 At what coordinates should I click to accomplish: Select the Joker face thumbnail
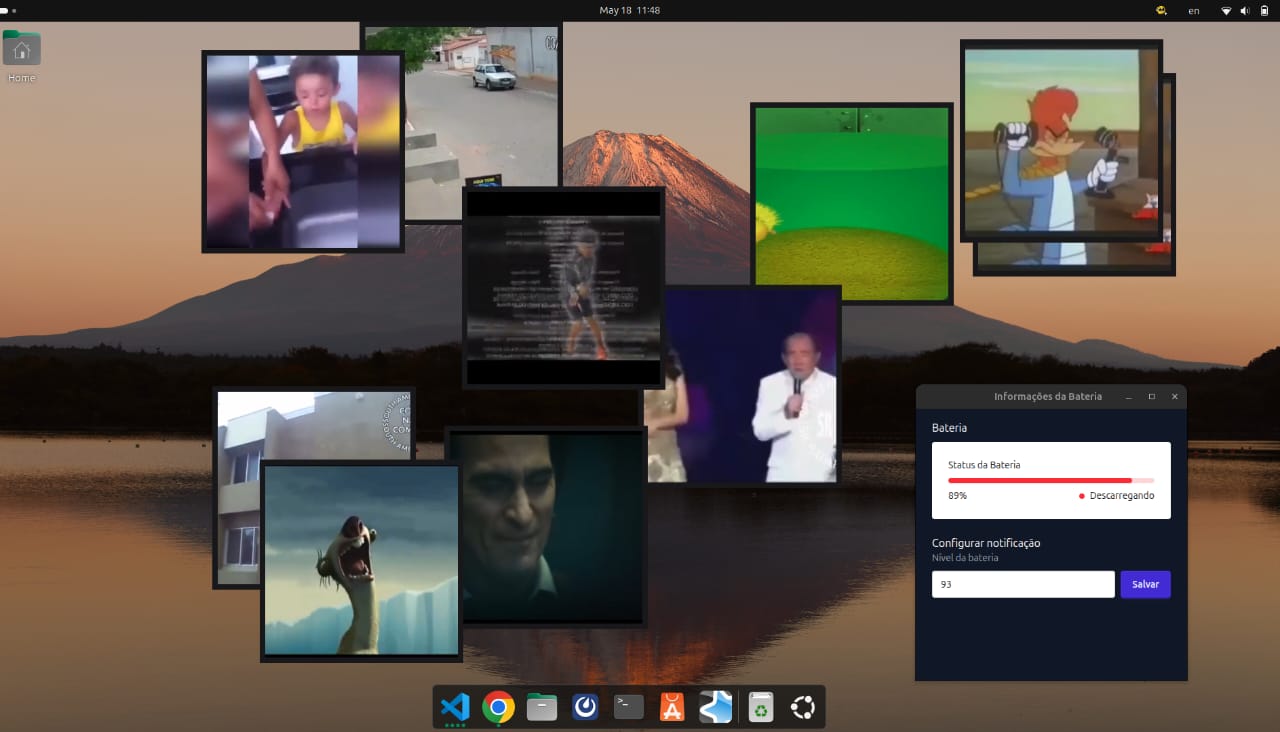pos(546,527)
